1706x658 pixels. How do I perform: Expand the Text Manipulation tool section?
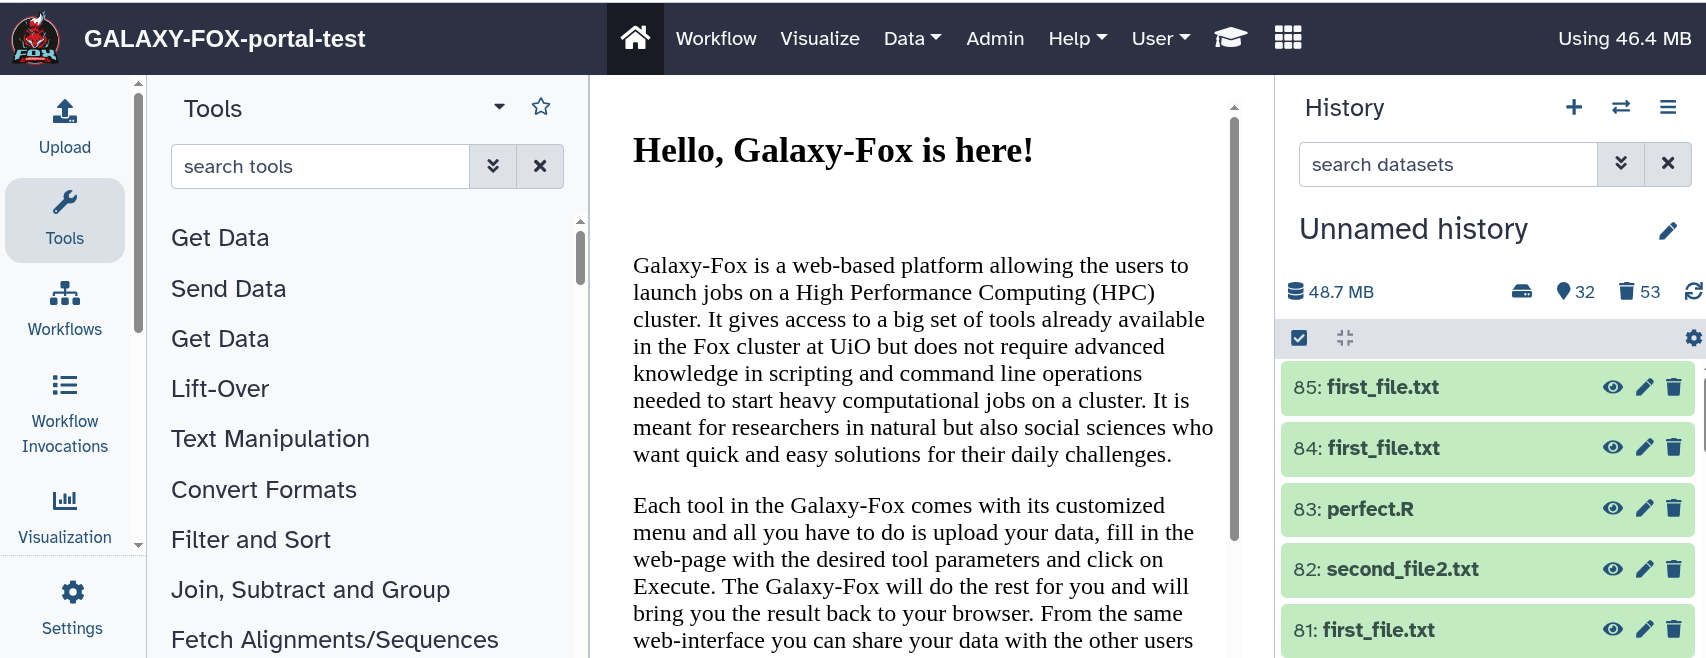pyautogui.click(x=270, y=439)
